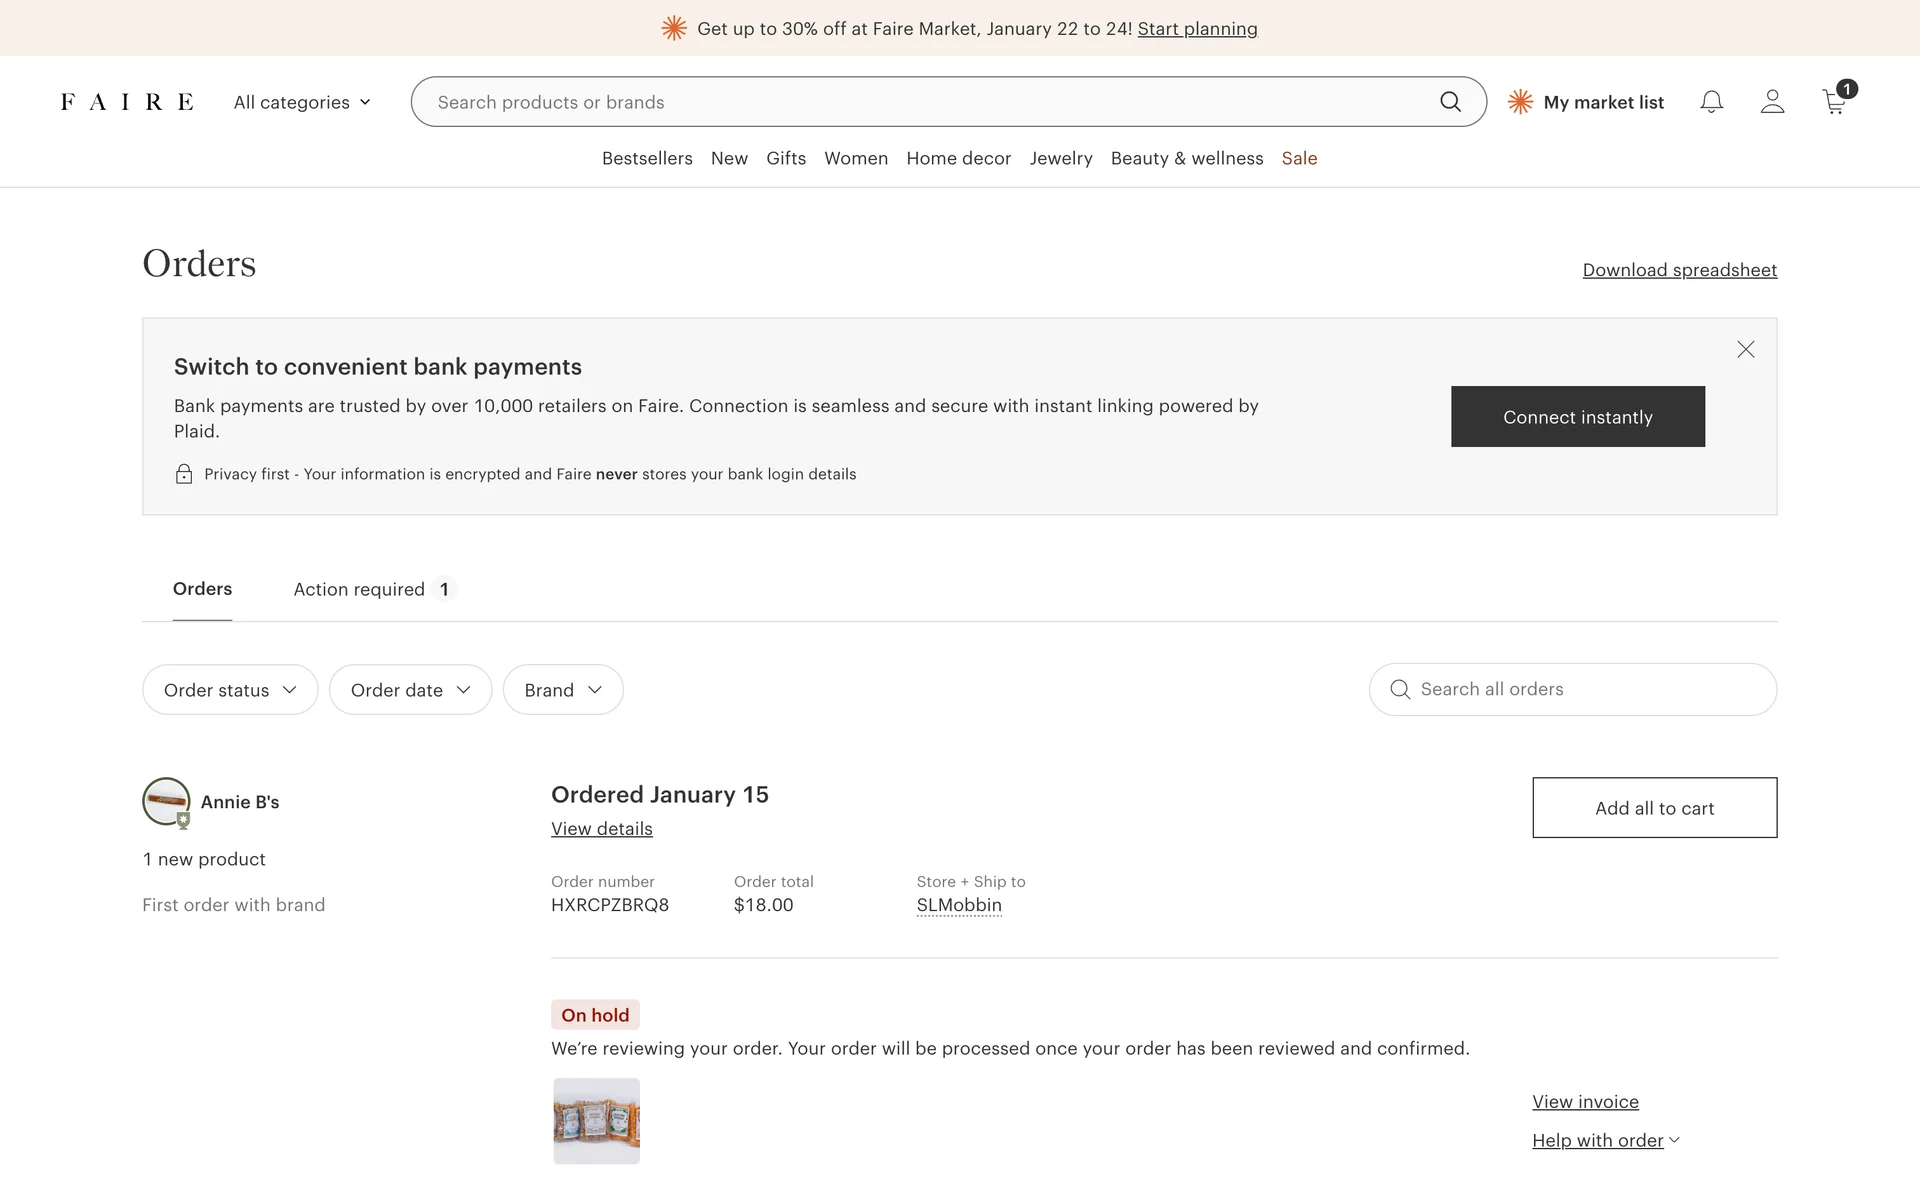Expand the All categories dropdown
Image resolution: width=1920 pixels, height=1200 pixels.
(x=302, y=102)
